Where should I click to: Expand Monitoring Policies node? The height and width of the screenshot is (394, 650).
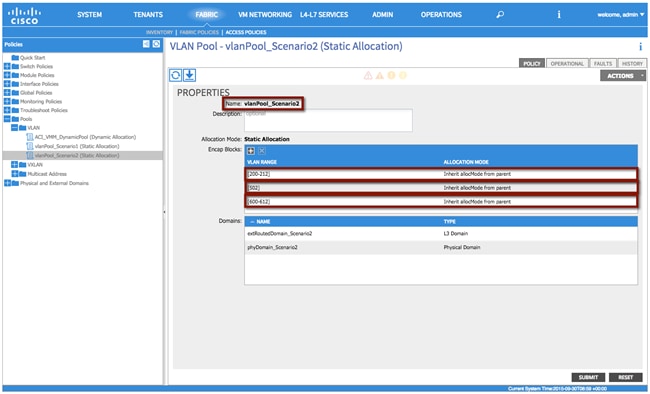click(x=7, y=101)
